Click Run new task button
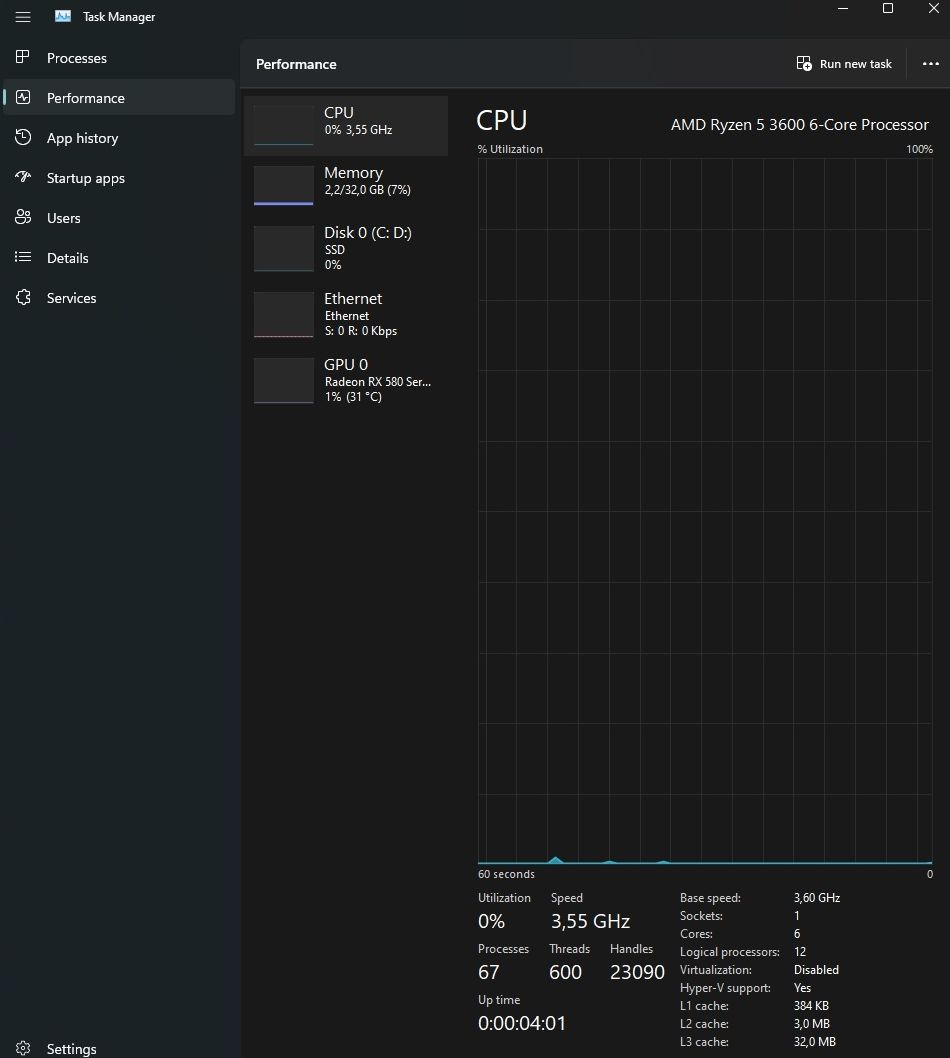The width and height of the screenshot is (950, 1058). pos(845,64)
